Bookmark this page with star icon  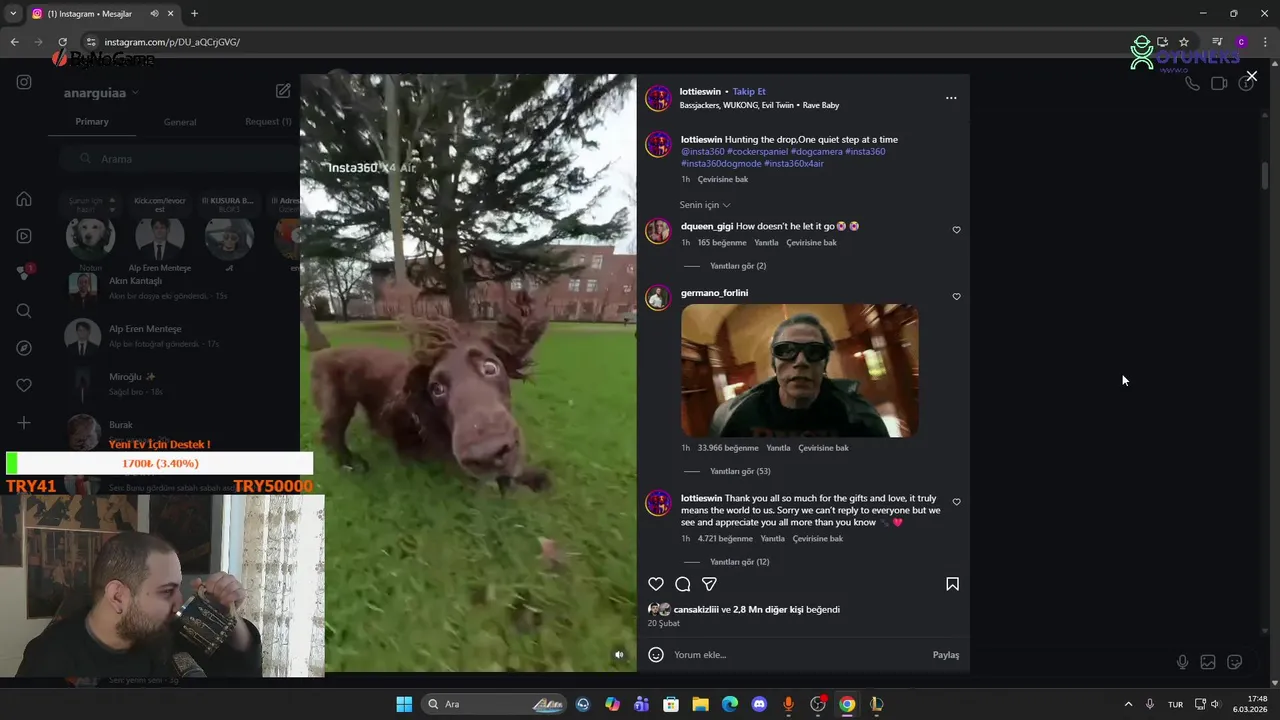click(1184, 42)
